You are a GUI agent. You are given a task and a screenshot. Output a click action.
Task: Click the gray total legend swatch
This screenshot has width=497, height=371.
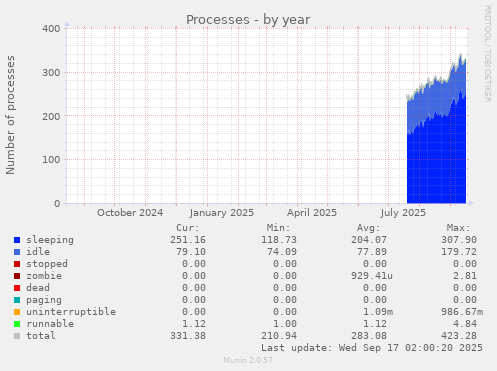pyautogui.click(x=17, y=336)
